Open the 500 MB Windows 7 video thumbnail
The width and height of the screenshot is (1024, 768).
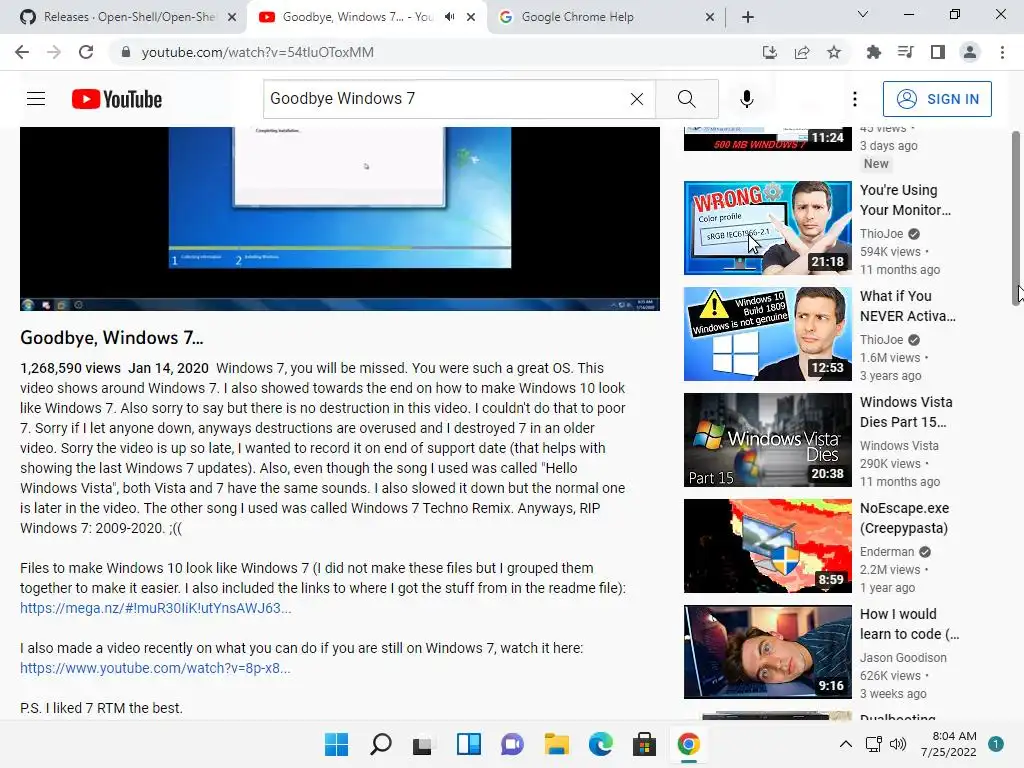point(767,139)
